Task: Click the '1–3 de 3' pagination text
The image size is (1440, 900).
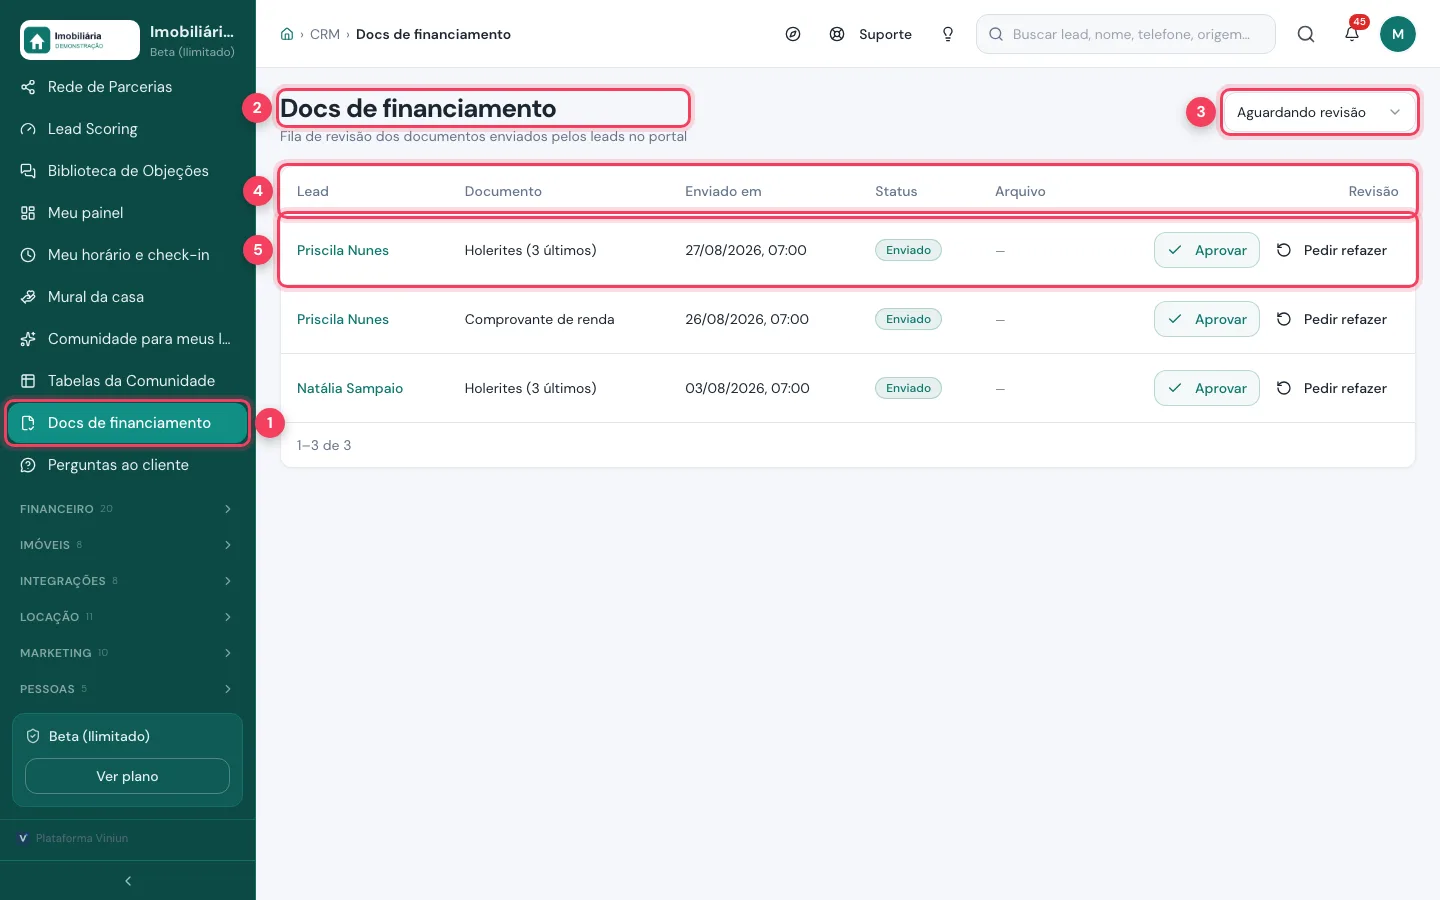Action: pyautogui.click(x=324, y=445)
